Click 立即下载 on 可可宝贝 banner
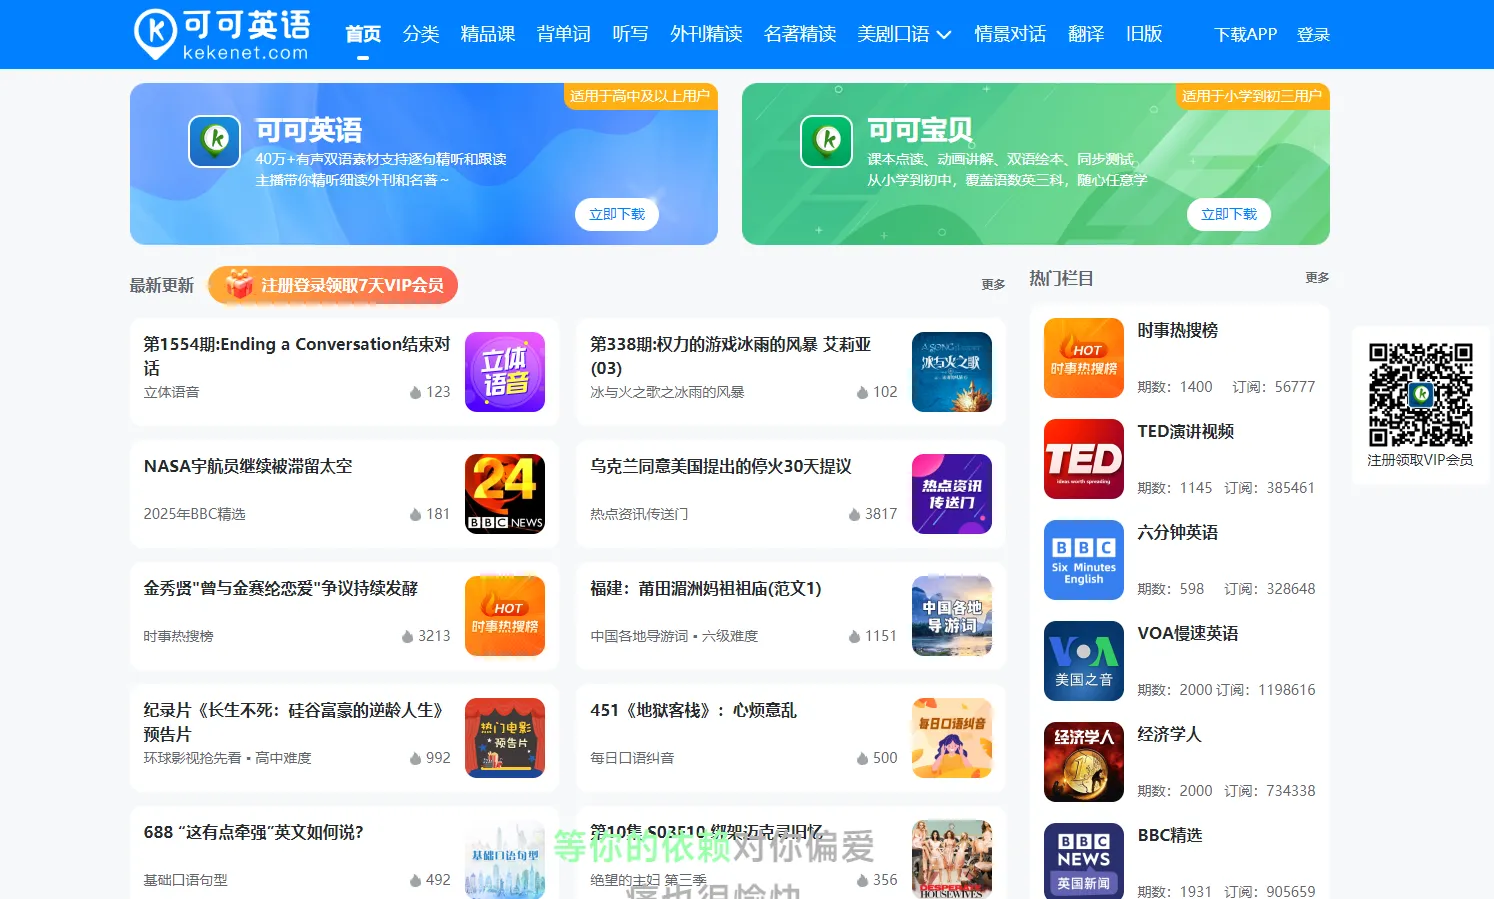Viewport: 1494px width, 899px height. click(x=1229, y=214)
